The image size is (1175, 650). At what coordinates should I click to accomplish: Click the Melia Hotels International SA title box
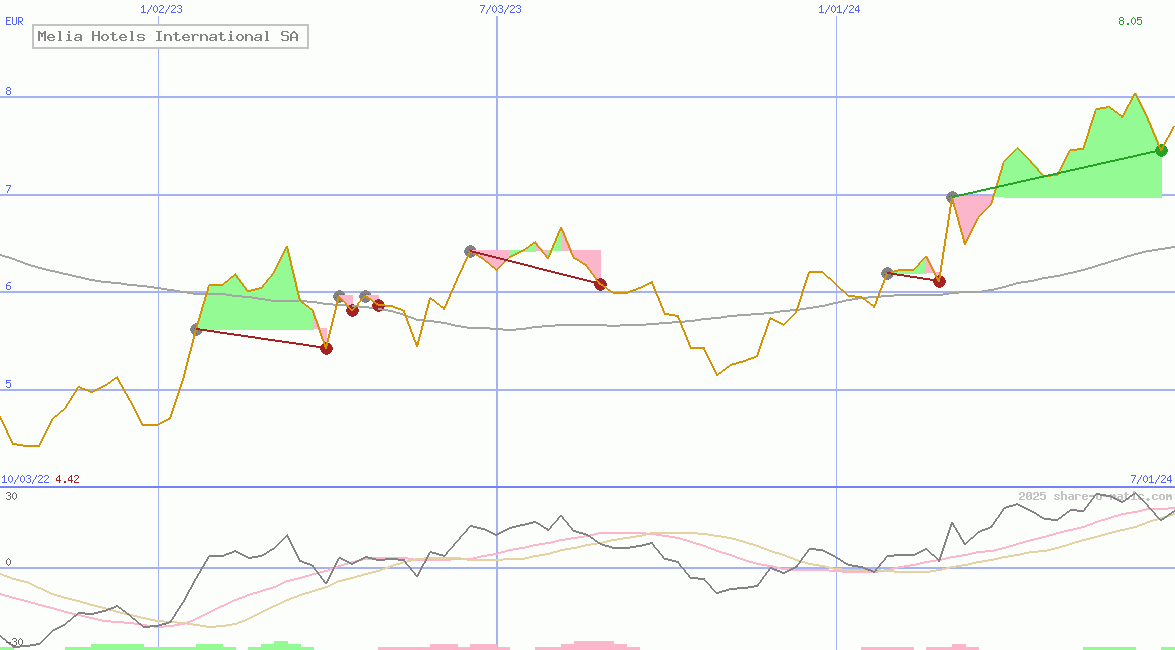coord(170,37)
